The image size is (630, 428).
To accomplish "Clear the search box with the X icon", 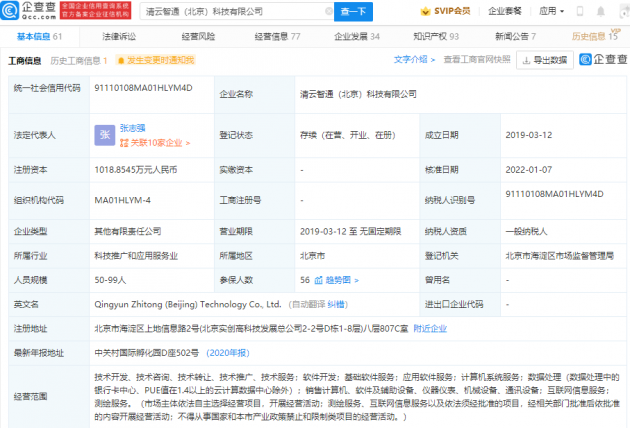I will click(329, 11).
